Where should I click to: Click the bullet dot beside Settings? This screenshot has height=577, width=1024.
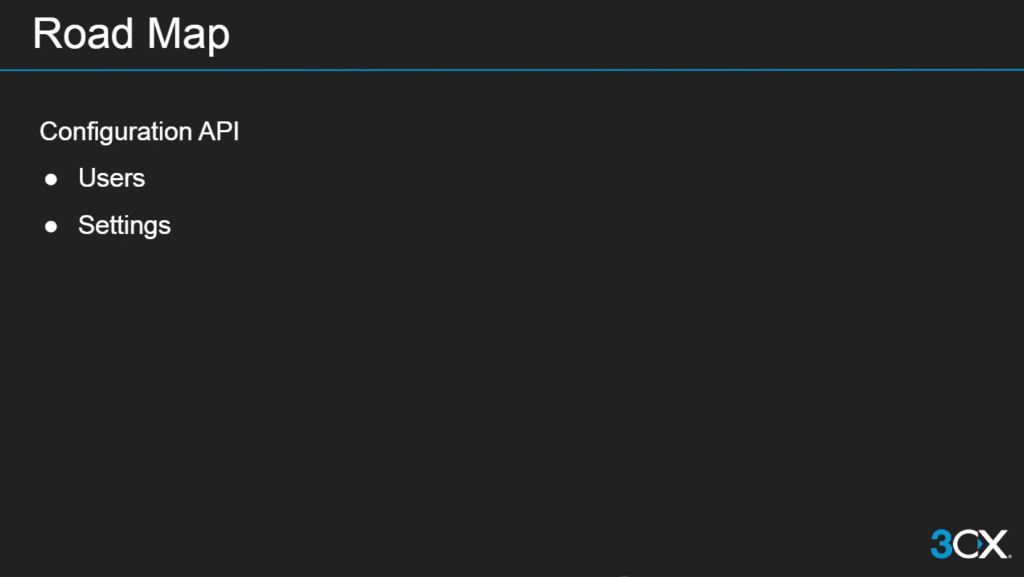click(51, 226)
